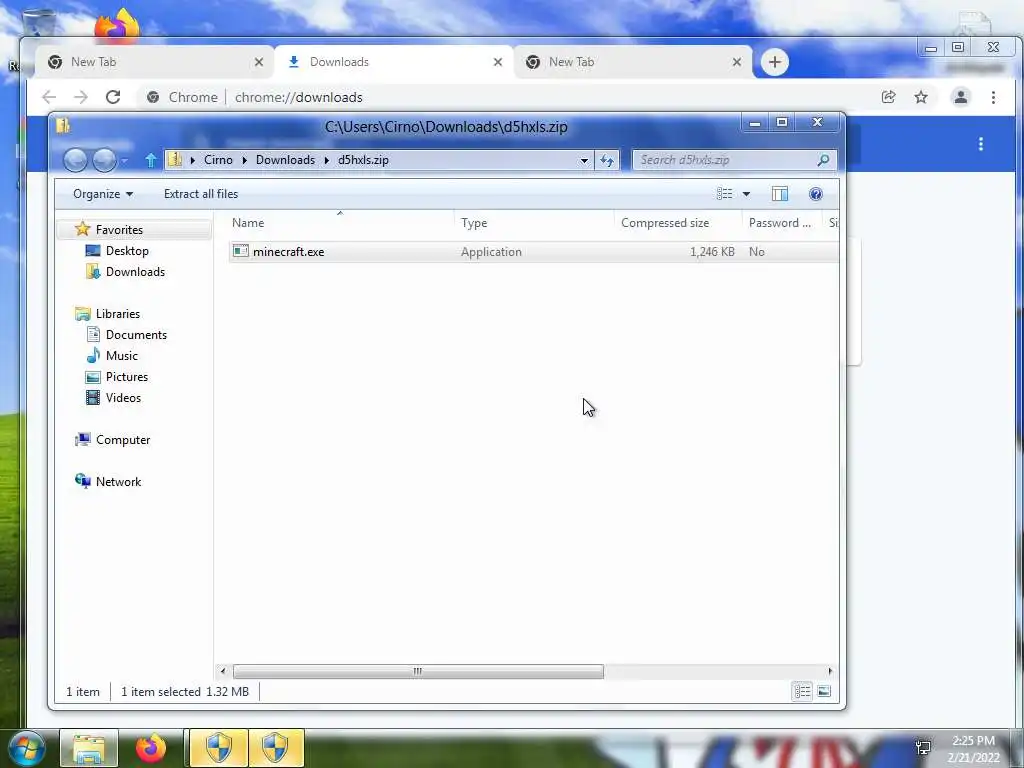This screenshot has height=768, width=1024.
Task: Click the first shield icon on taskbar
Action: [218, 748]
